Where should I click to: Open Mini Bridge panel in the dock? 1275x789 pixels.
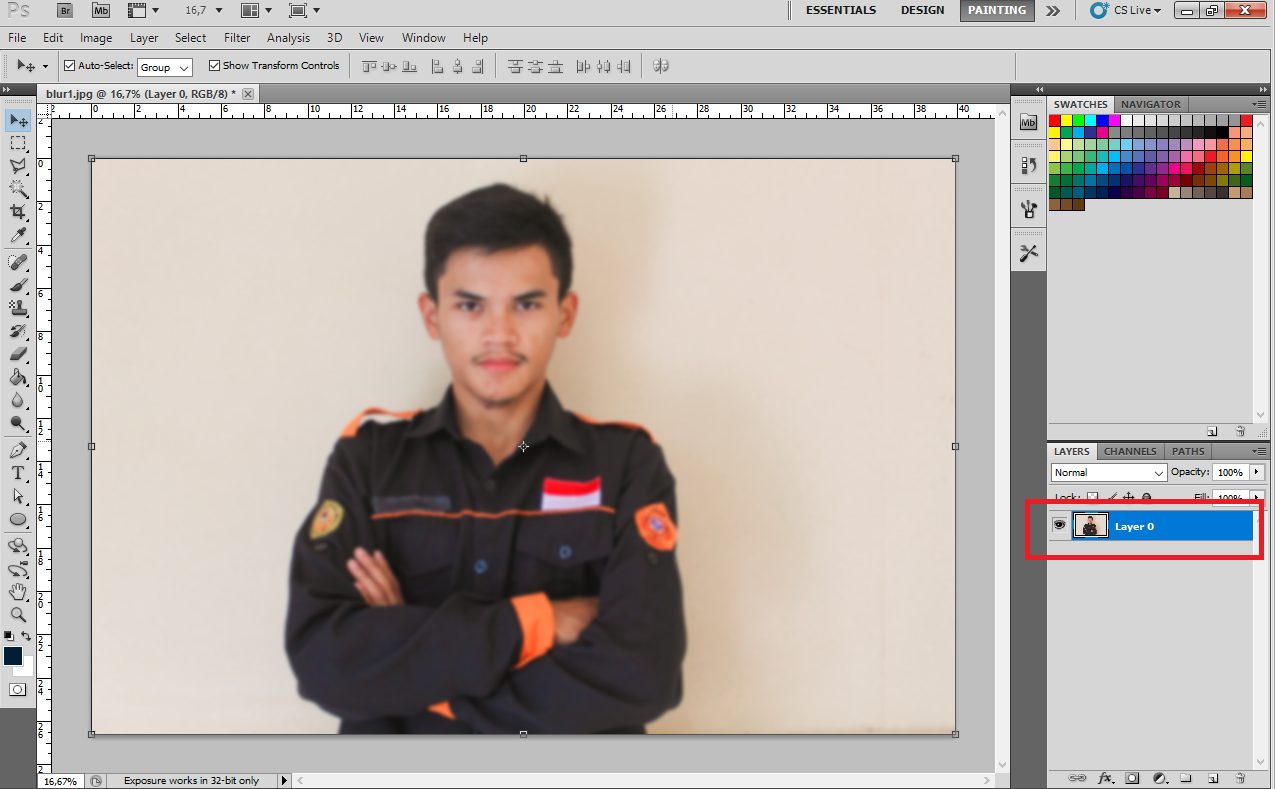1028,122
